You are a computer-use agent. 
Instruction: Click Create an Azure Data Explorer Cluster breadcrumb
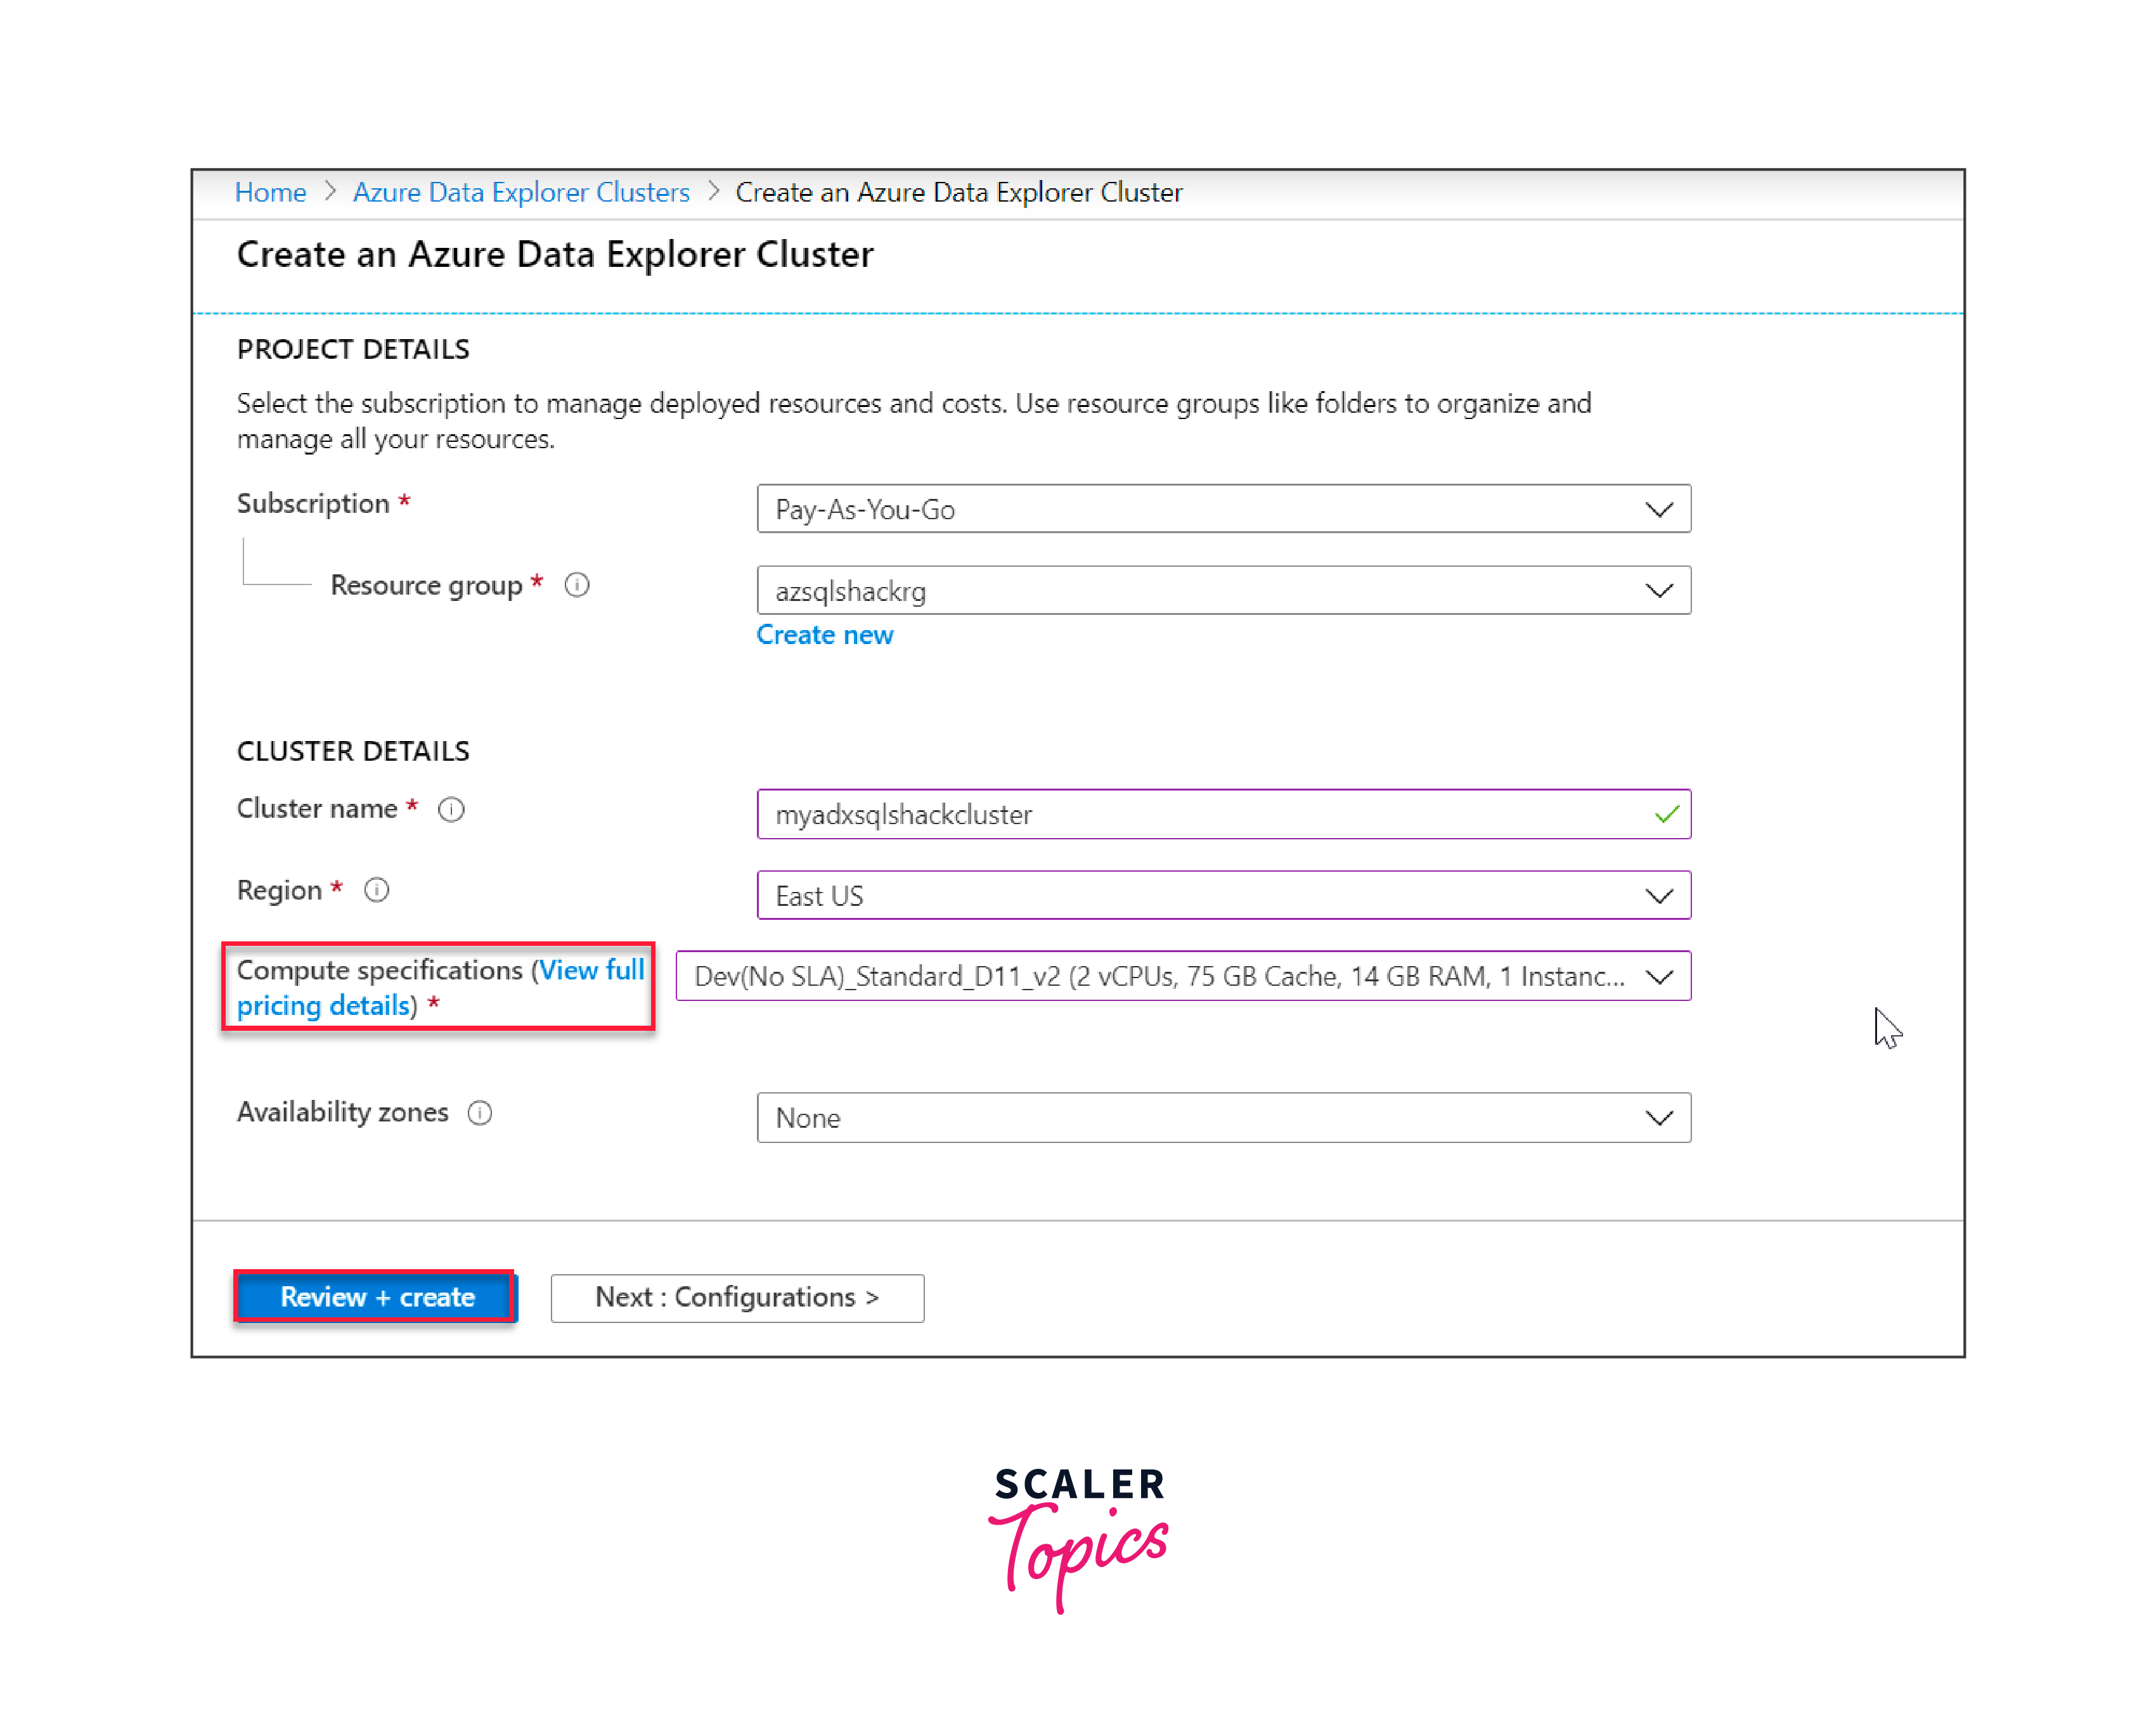point(959,192)
